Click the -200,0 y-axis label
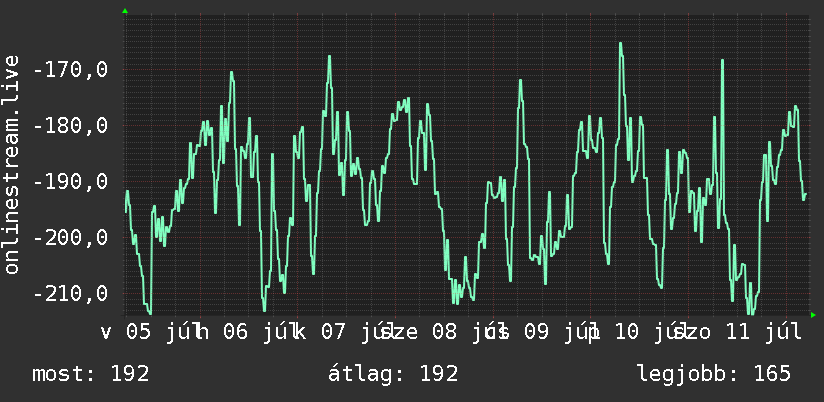The image size is (824, 402). [70, 238]
